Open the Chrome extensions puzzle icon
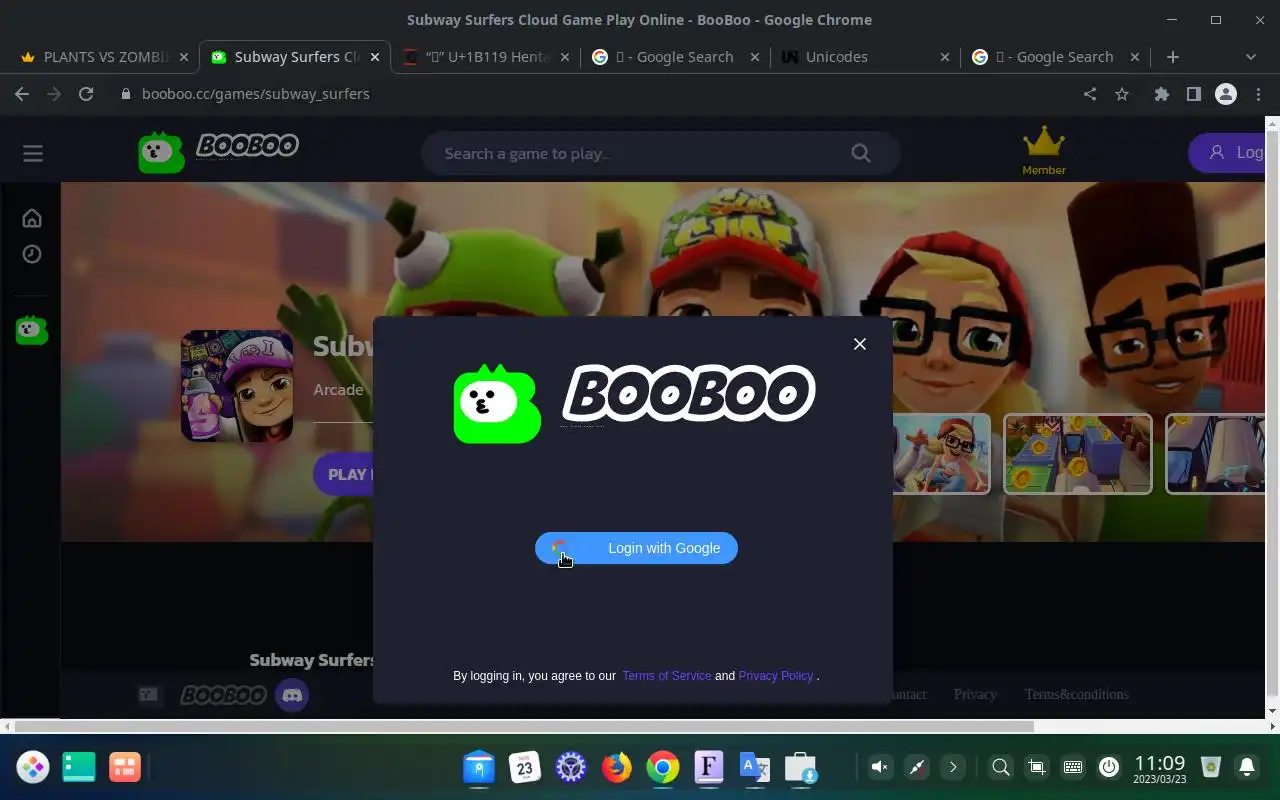1280x800 pixels. tap(1161, 94)
